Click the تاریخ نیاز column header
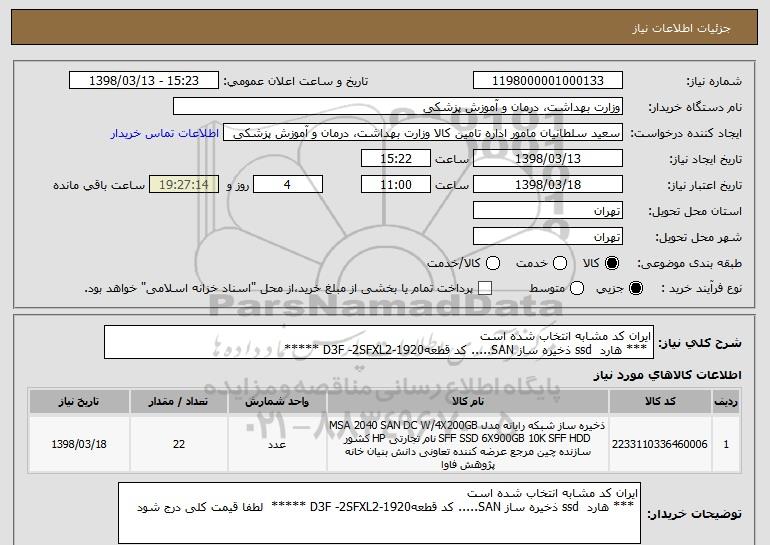 click(x=79, y=402)
